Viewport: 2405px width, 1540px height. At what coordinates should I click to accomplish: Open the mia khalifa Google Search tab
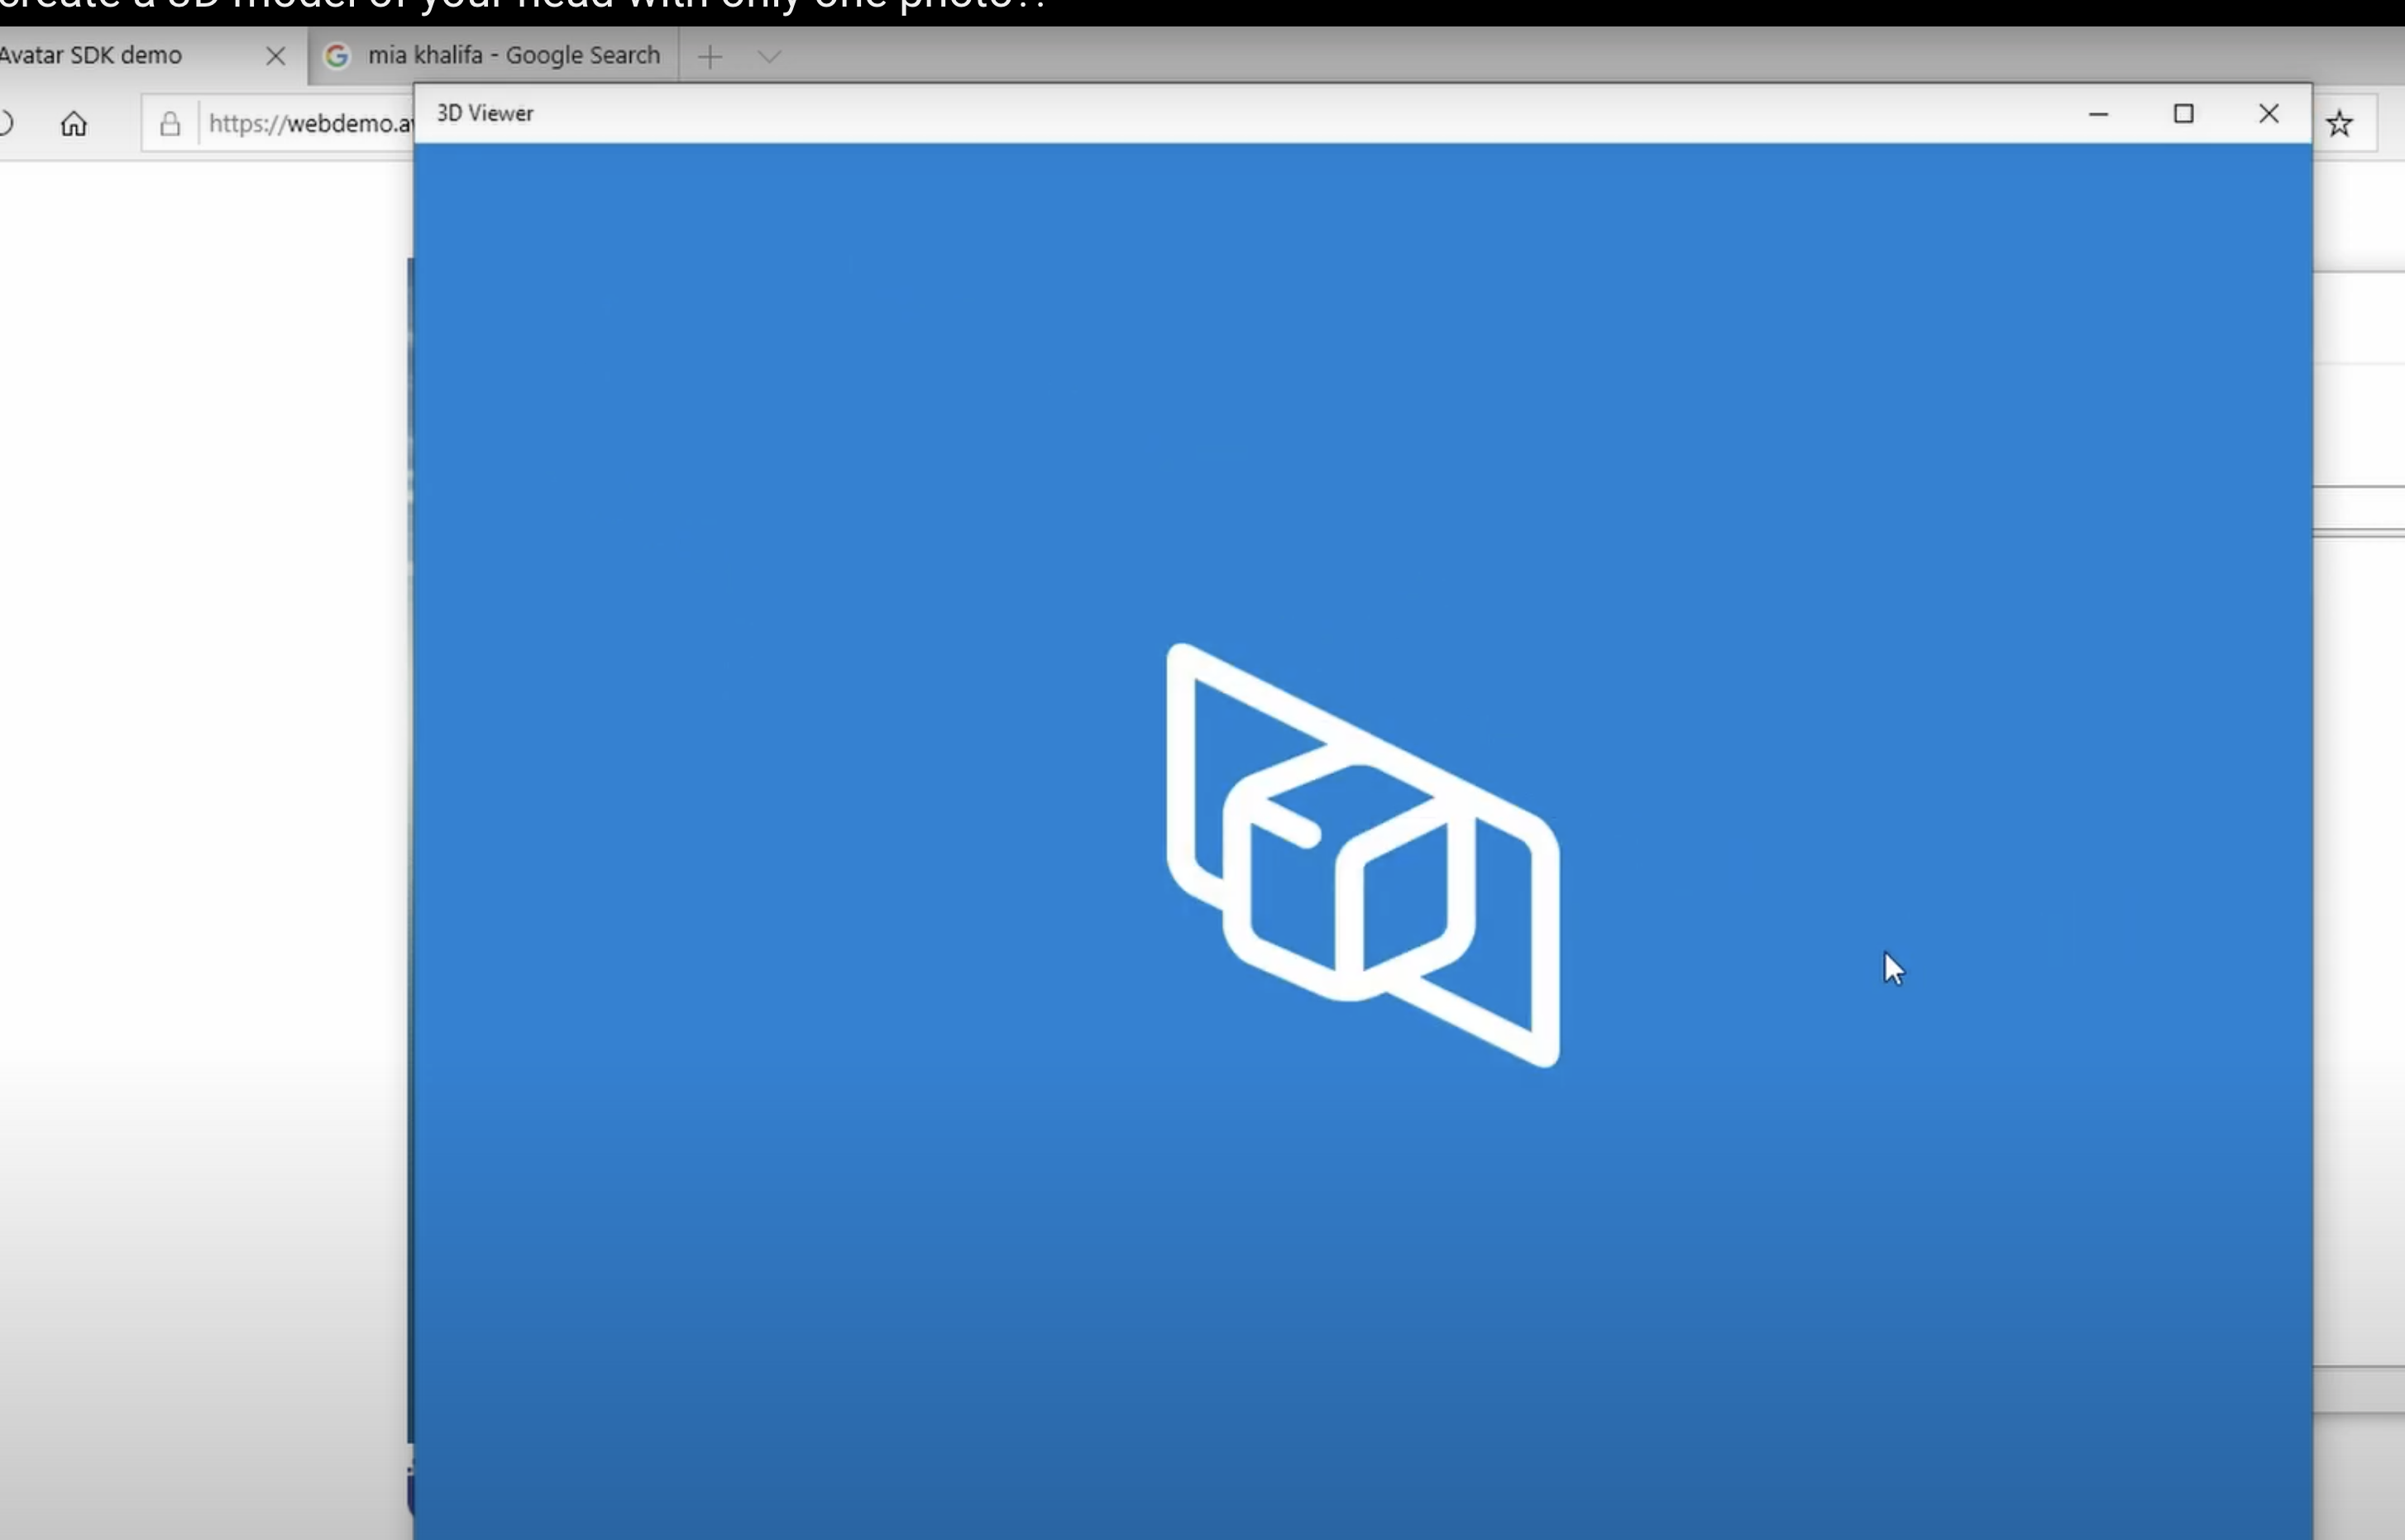click(x=513, y=56)
